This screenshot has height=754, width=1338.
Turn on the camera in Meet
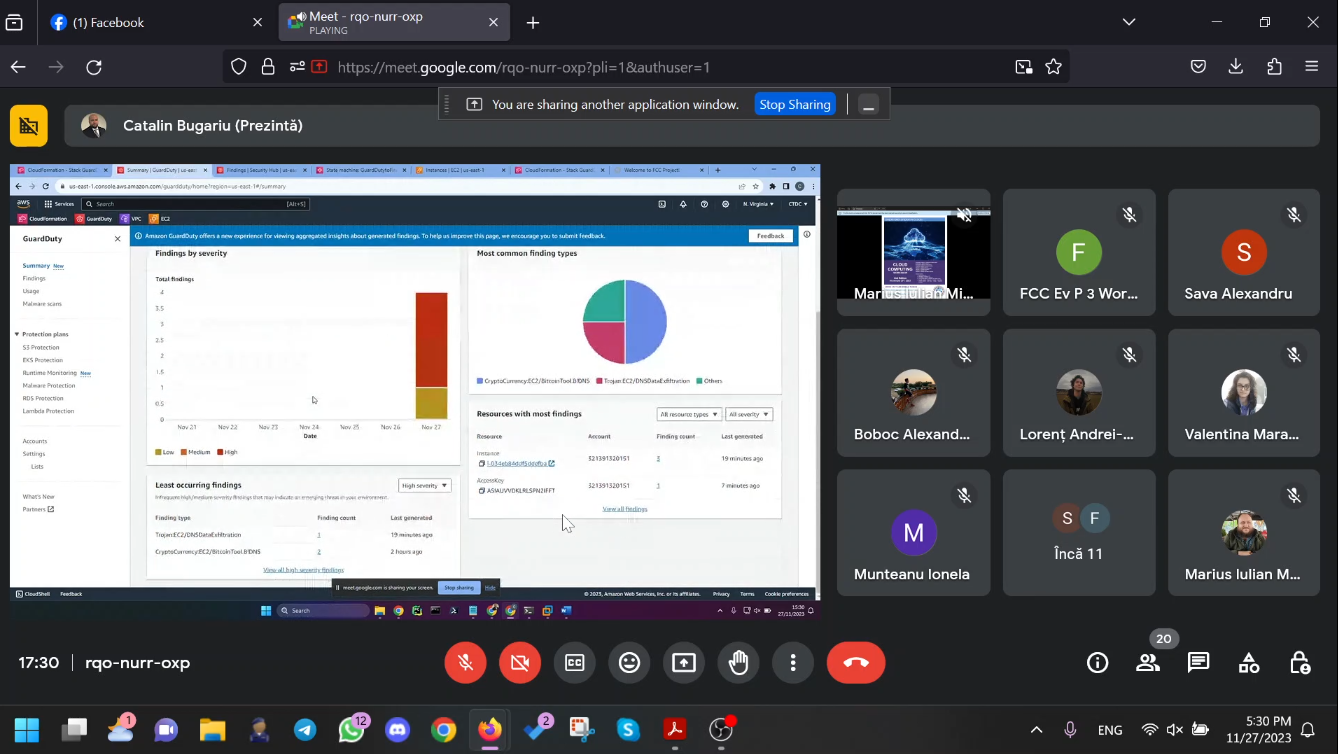point(520,662)
